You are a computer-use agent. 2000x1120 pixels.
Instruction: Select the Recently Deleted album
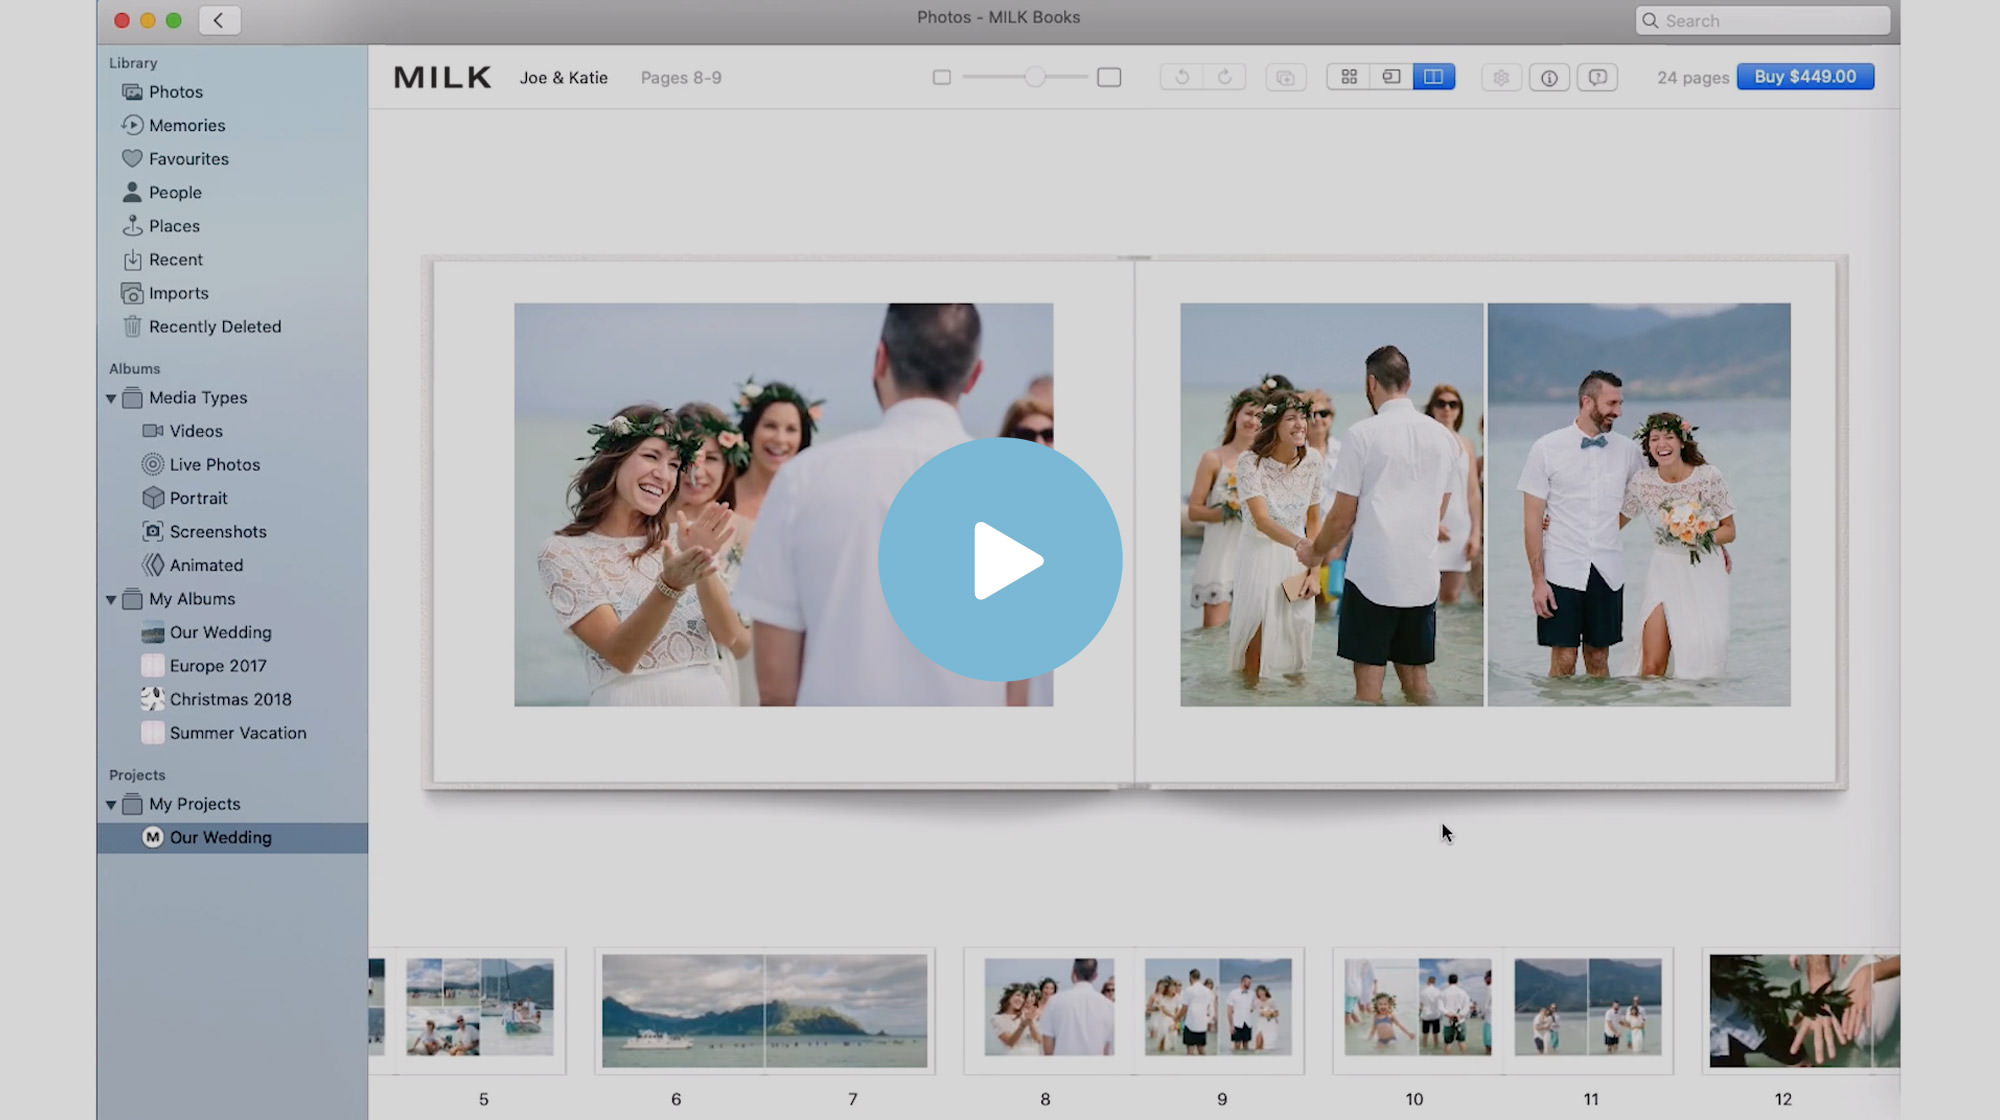pos(214,326)
